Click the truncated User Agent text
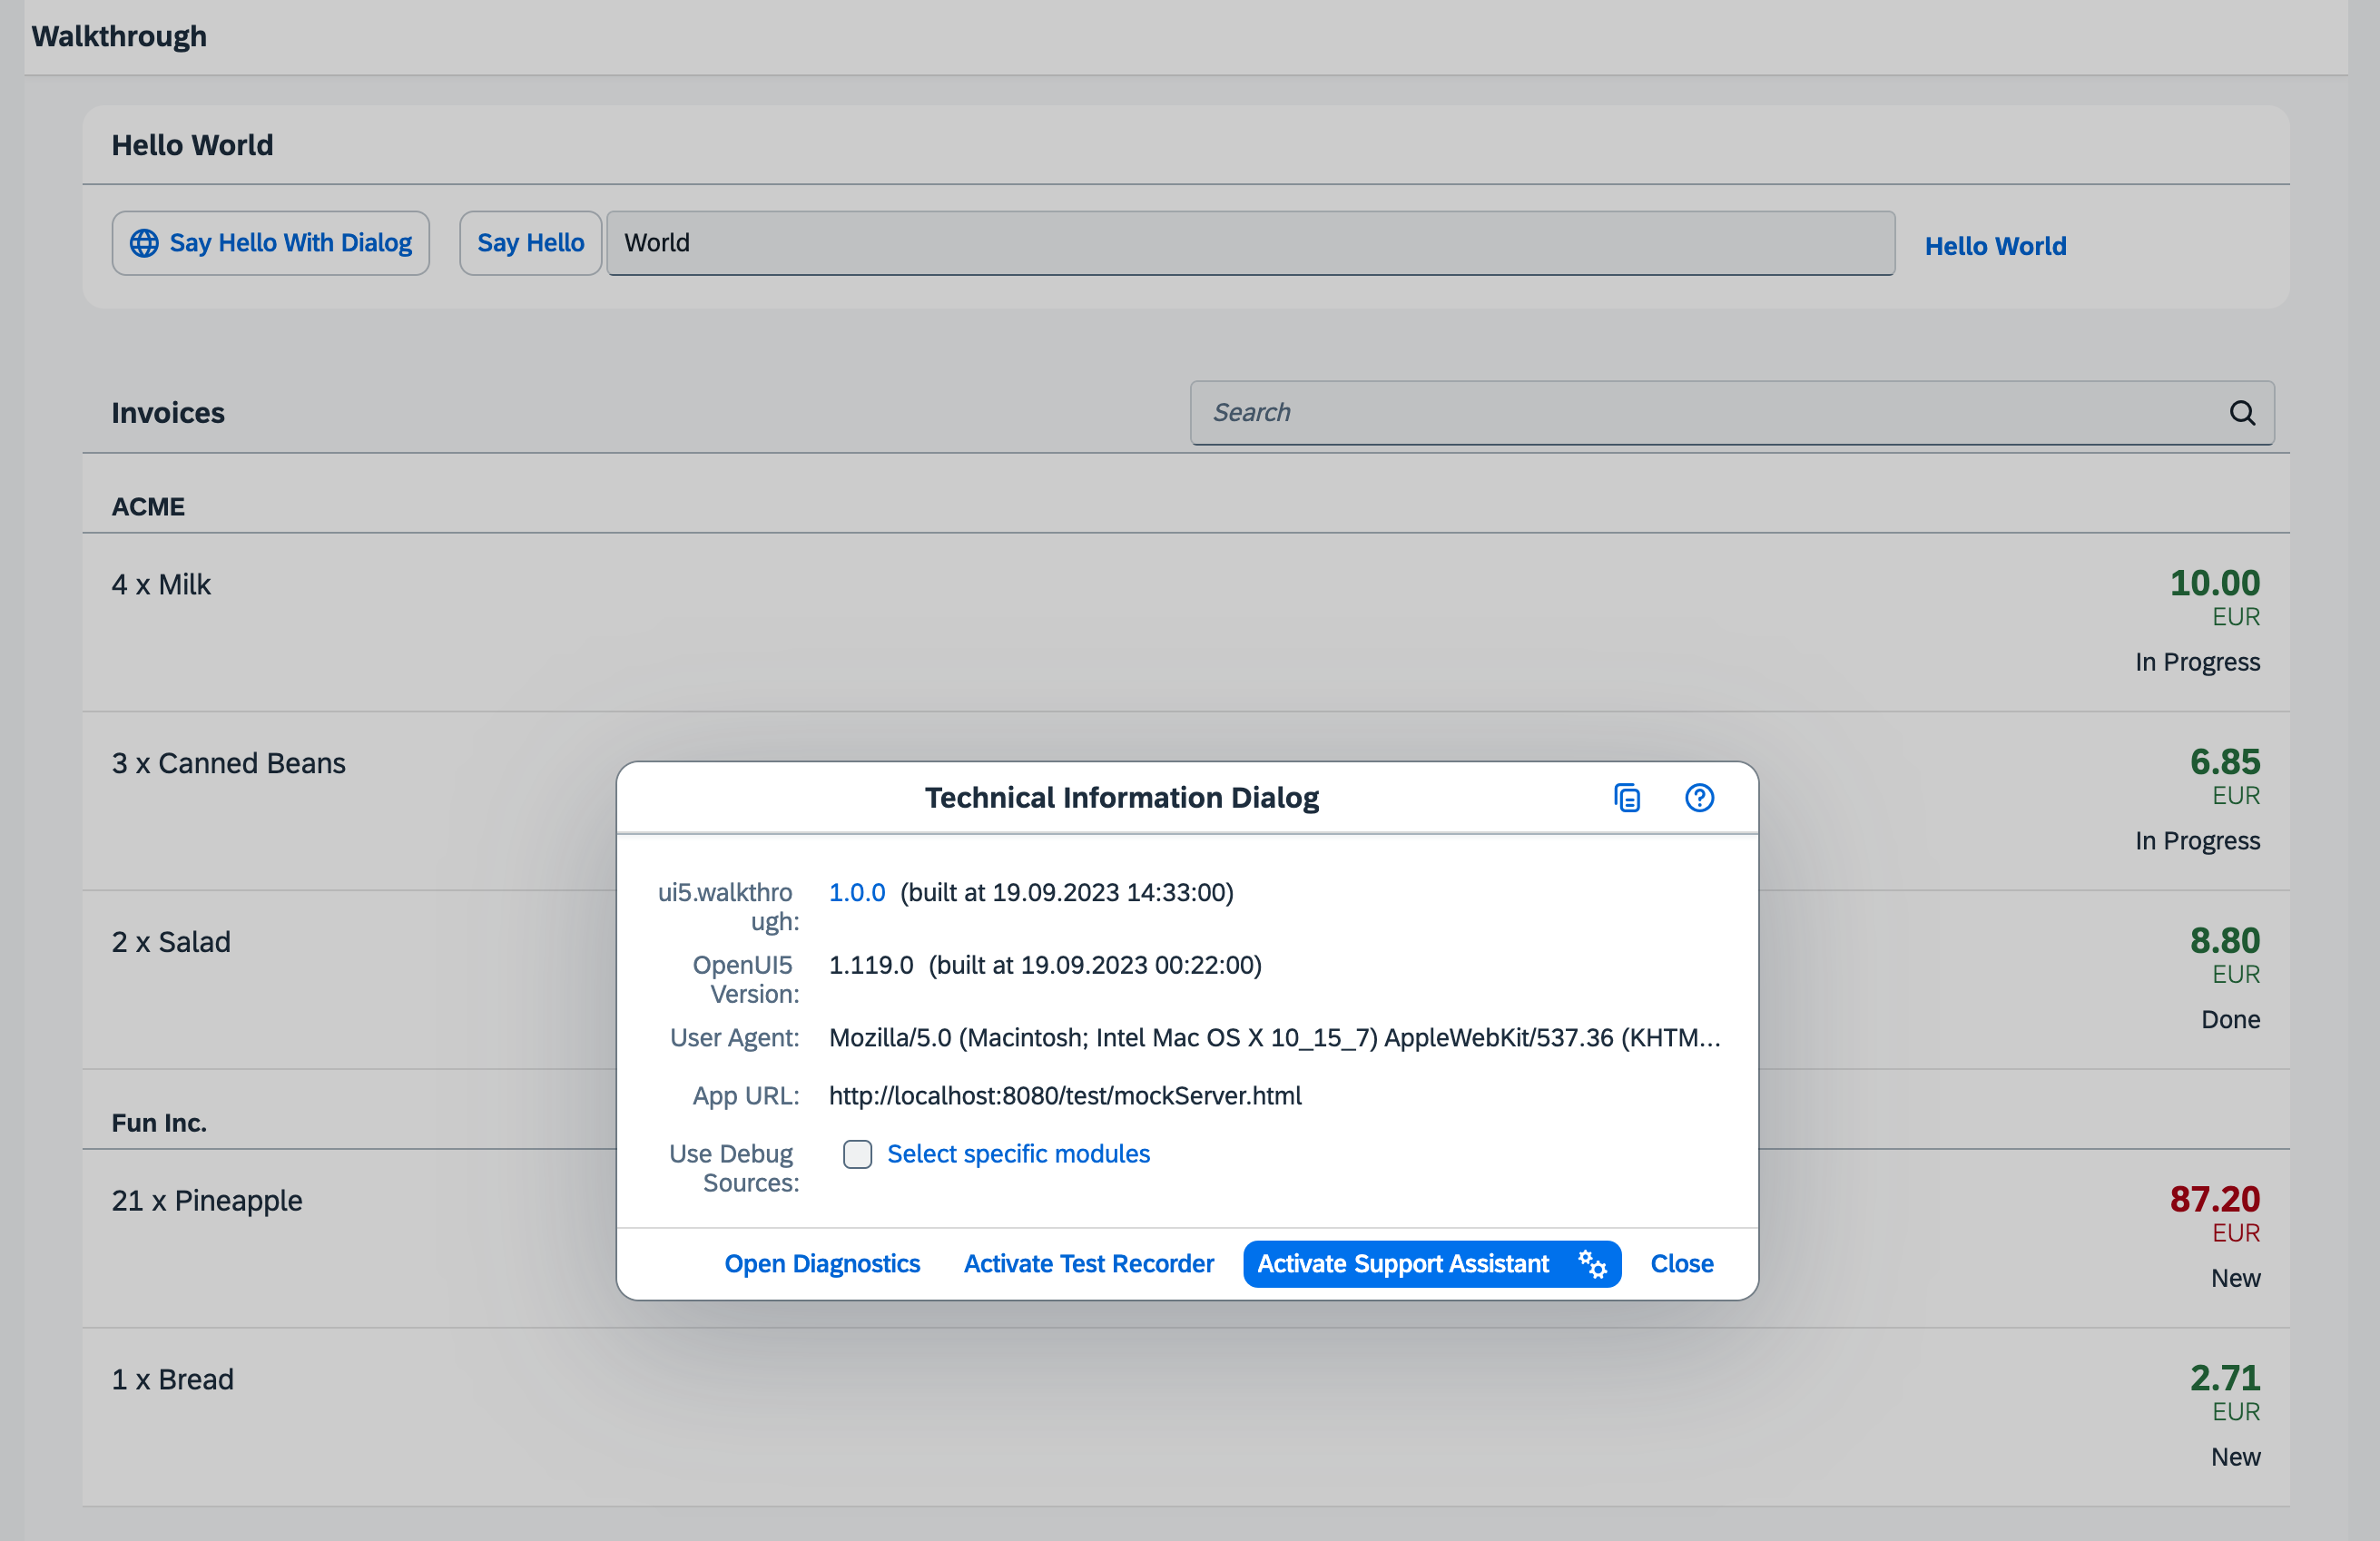The height and width of the screenshot is (1541, 2380). tap(1274, 1038)
